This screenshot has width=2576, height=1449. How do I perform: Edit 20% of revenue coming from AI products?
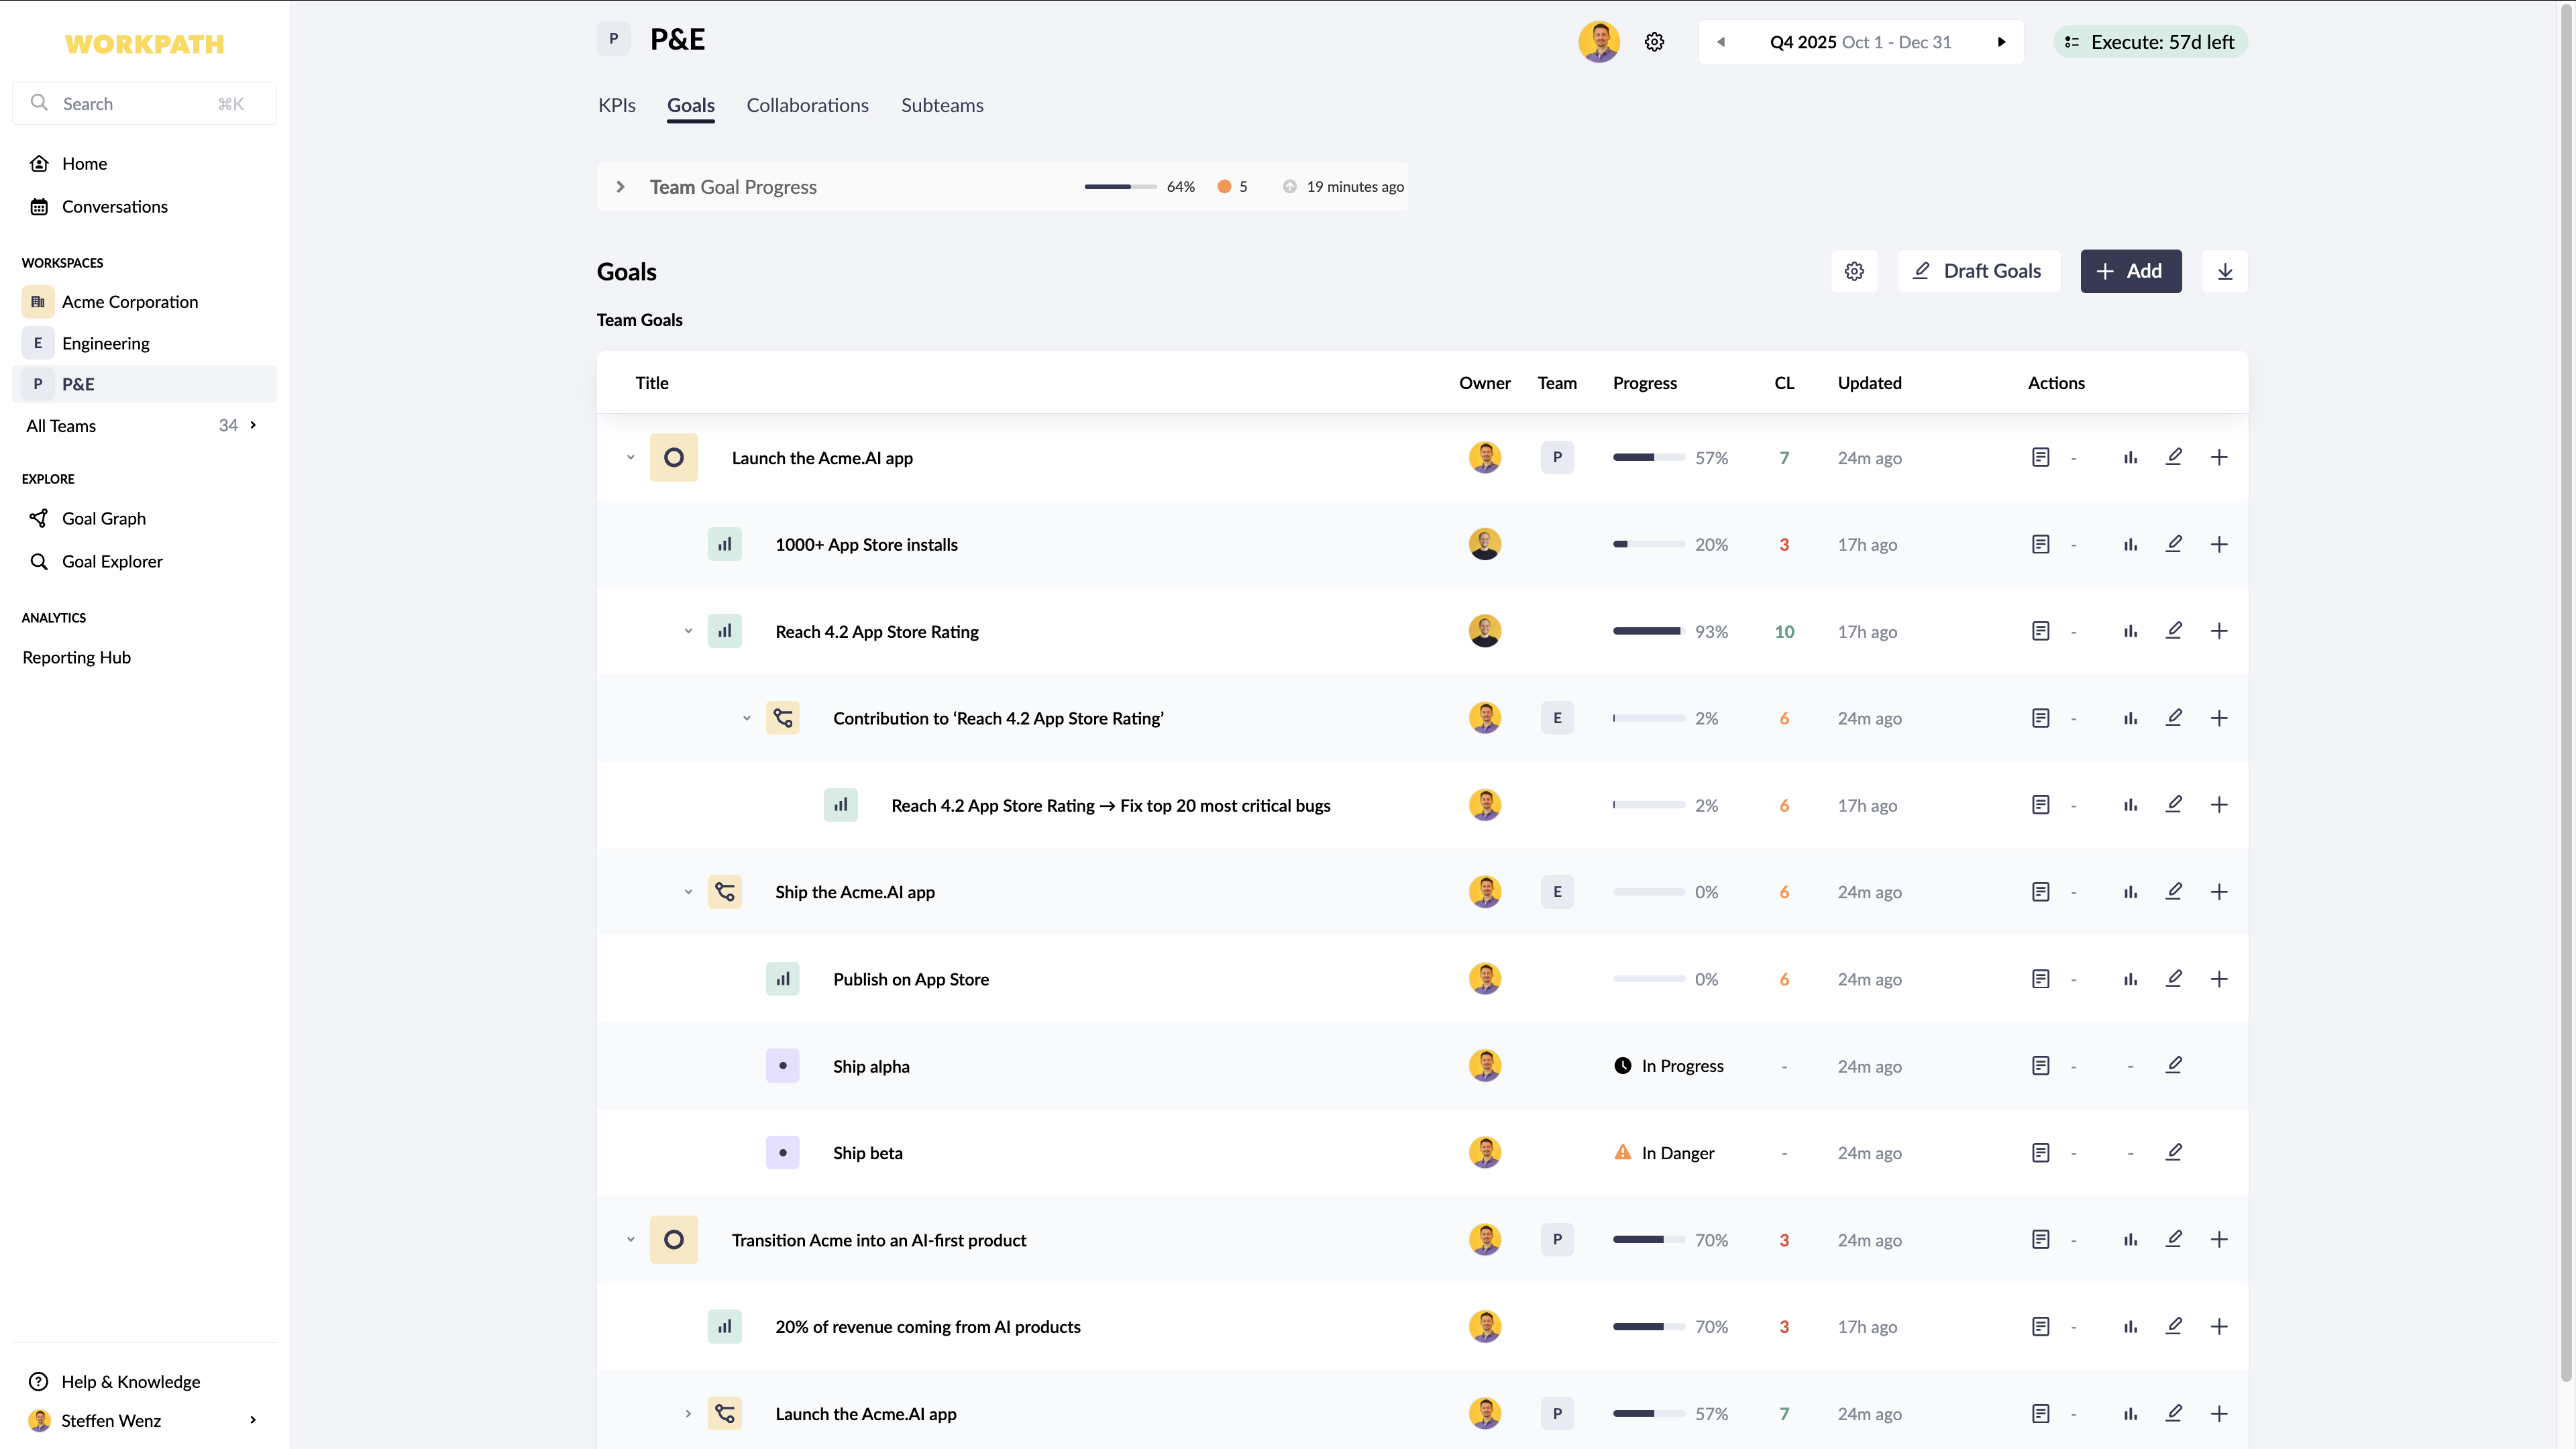pos(2174,1326)
